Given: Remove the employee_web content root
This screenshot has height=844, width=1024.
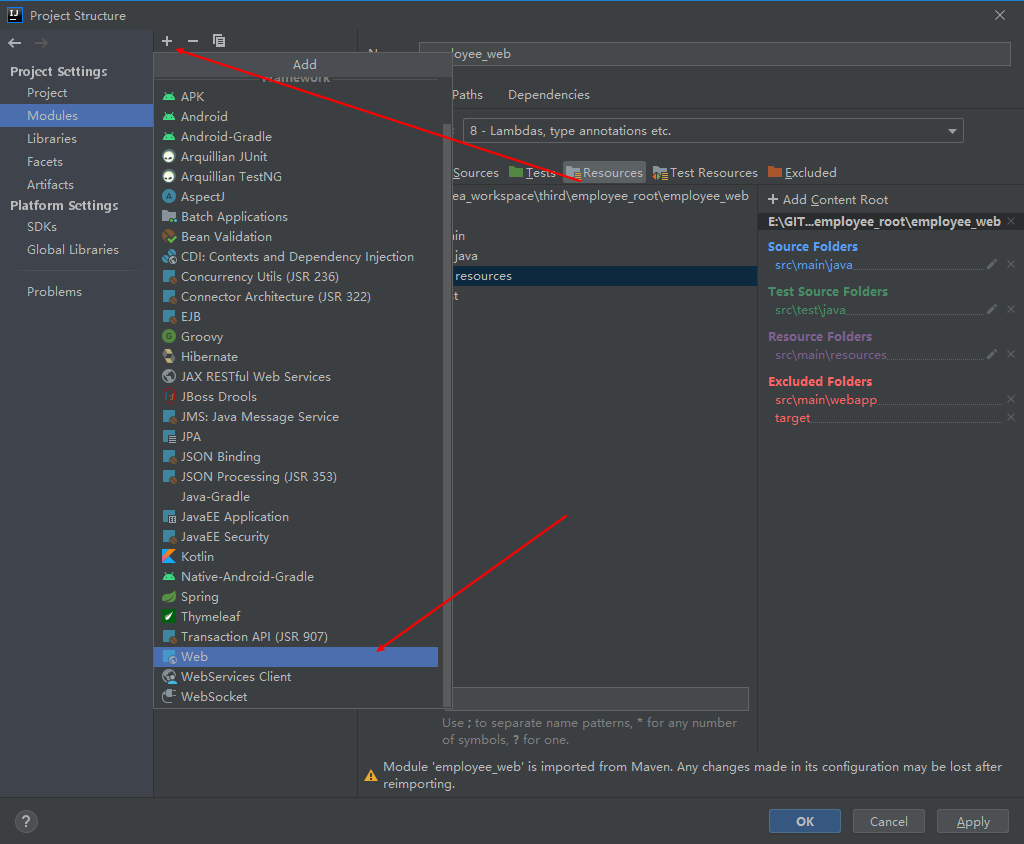Looking at the screenshot, I should (1011, 221).
